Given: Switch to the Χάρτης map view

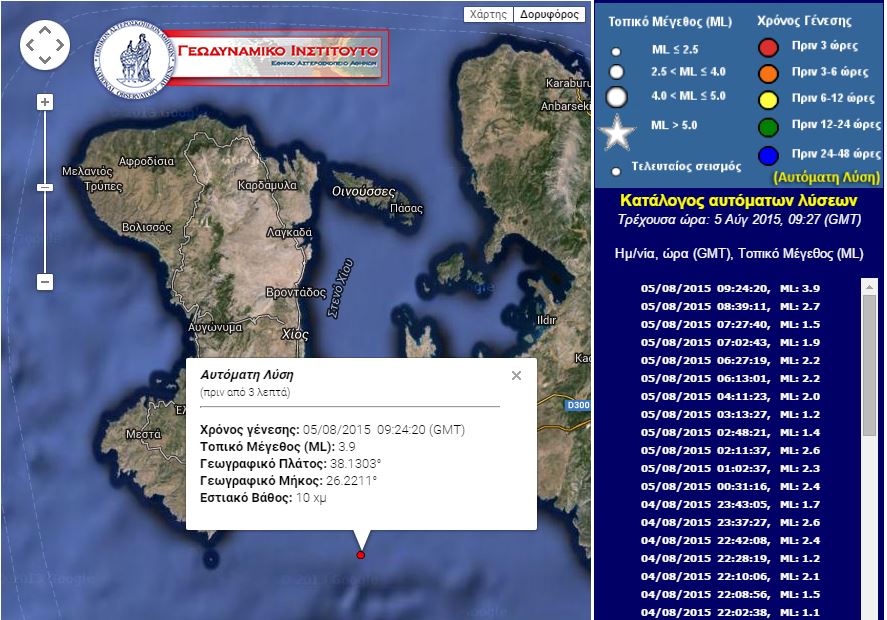Looking at the screenshot, I should click(x=487, y=15).
